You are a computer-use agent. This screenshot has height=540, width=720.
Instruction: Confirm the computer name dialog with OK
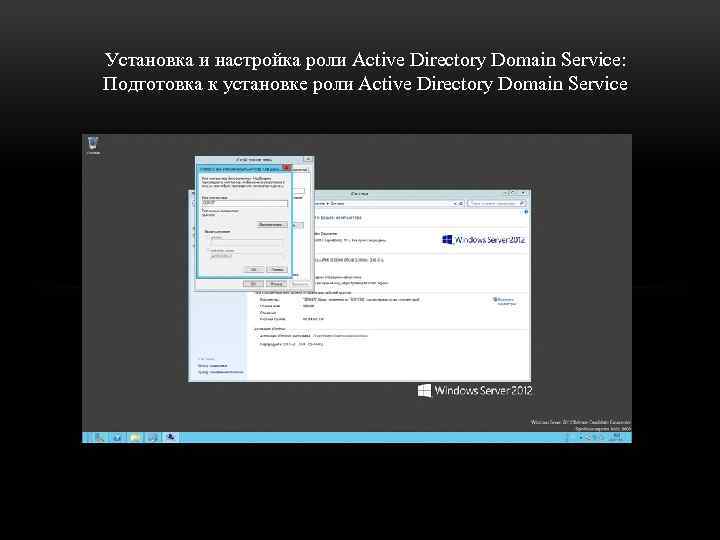254,269
